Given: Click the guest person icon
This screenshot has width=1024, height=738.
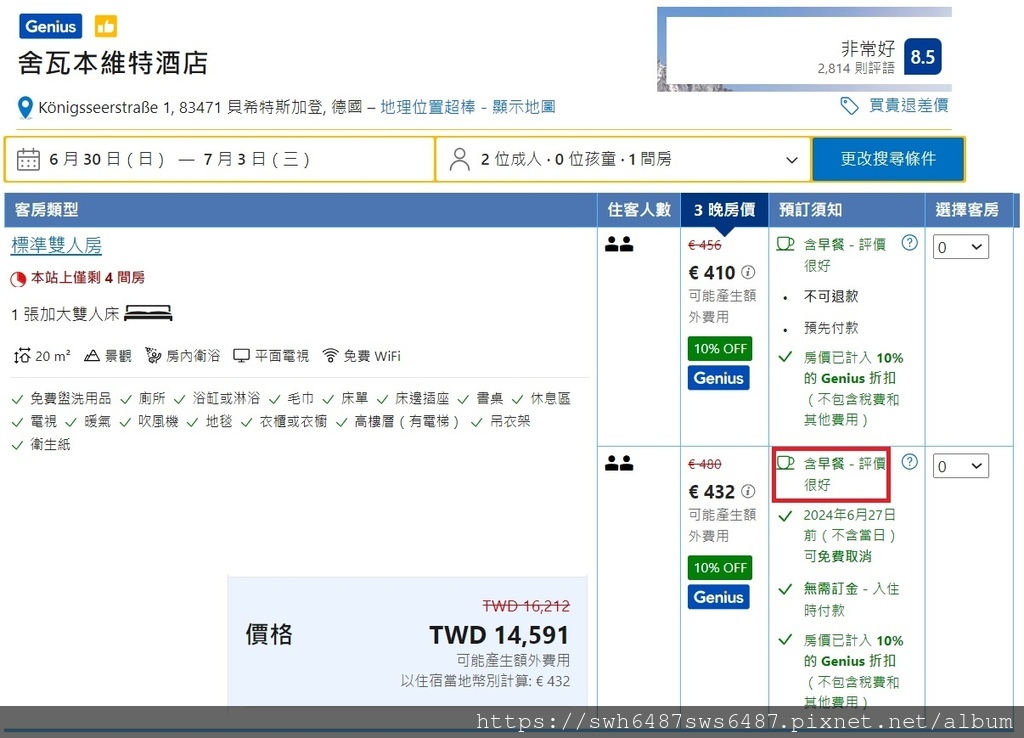Looking at the screenshot, I should point(460,159).
